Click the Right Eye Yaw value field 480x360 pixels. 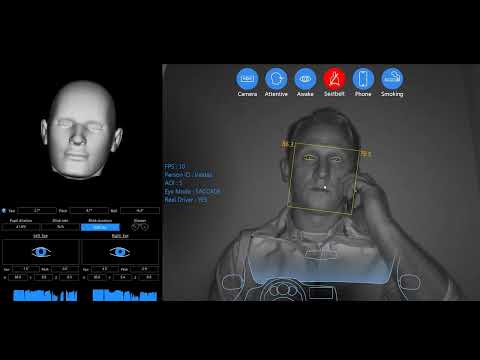(105, 269)
